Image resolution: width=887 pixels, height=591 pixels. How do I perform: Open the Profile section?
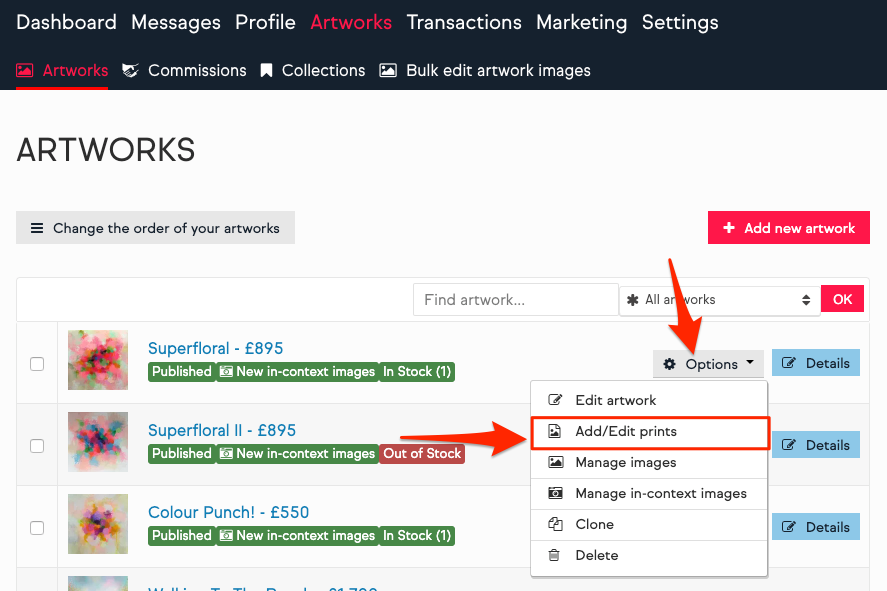point(265,22)
